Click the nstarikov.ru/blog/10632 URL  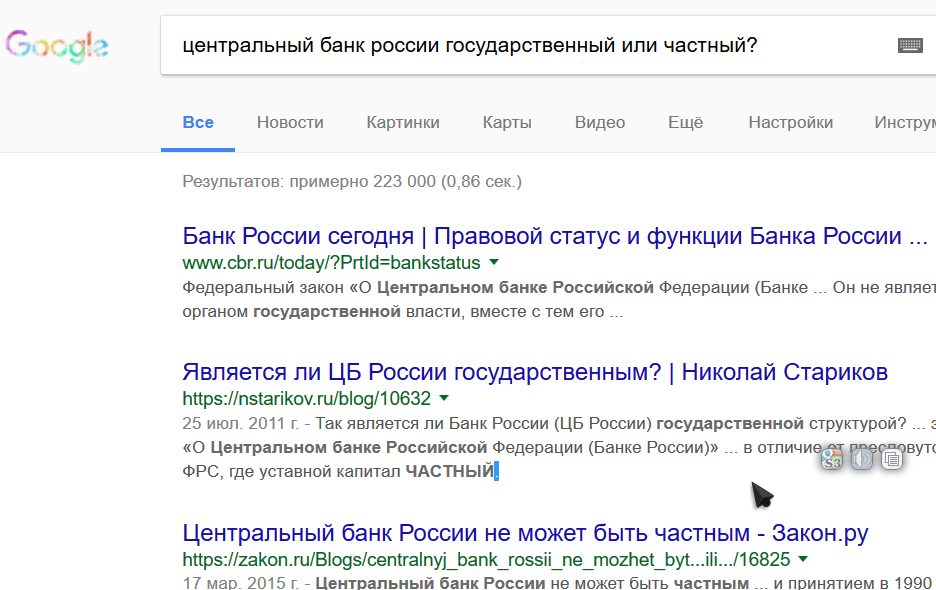pyautogui.click(x=306, y=398)
